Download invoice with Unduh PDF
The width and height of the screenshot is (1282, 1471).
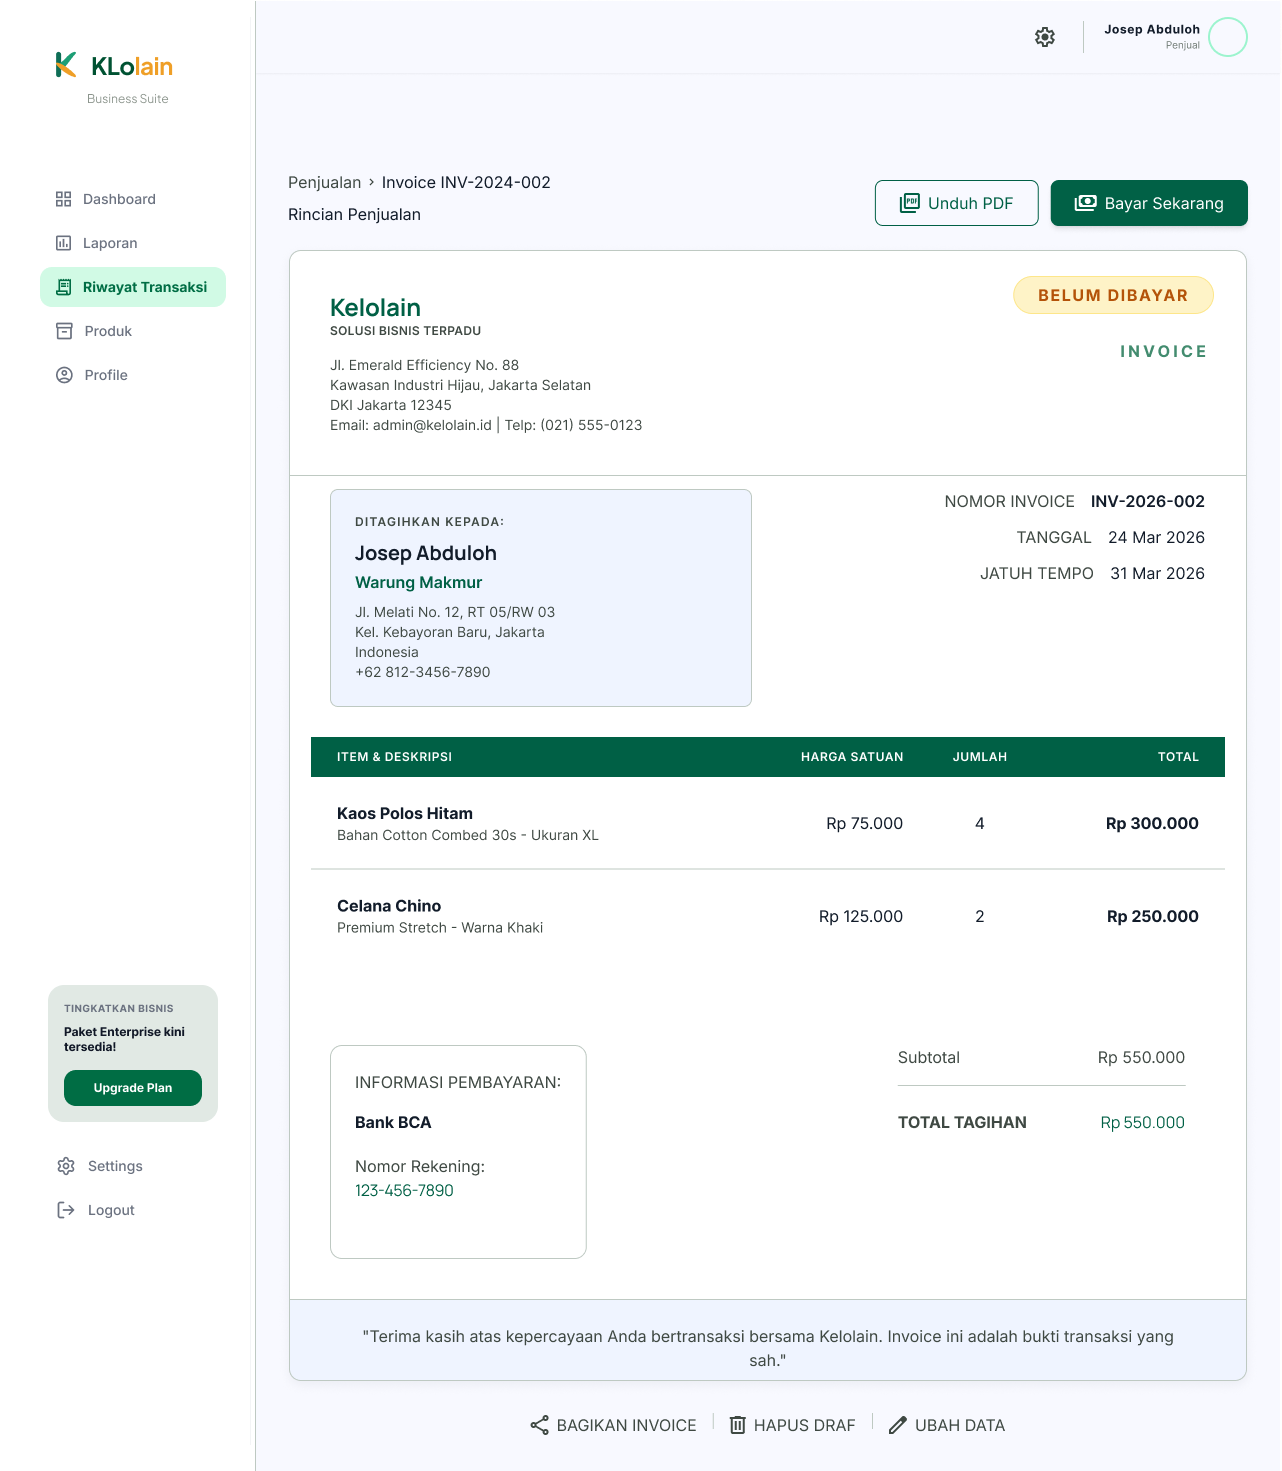tap(956, 203)
